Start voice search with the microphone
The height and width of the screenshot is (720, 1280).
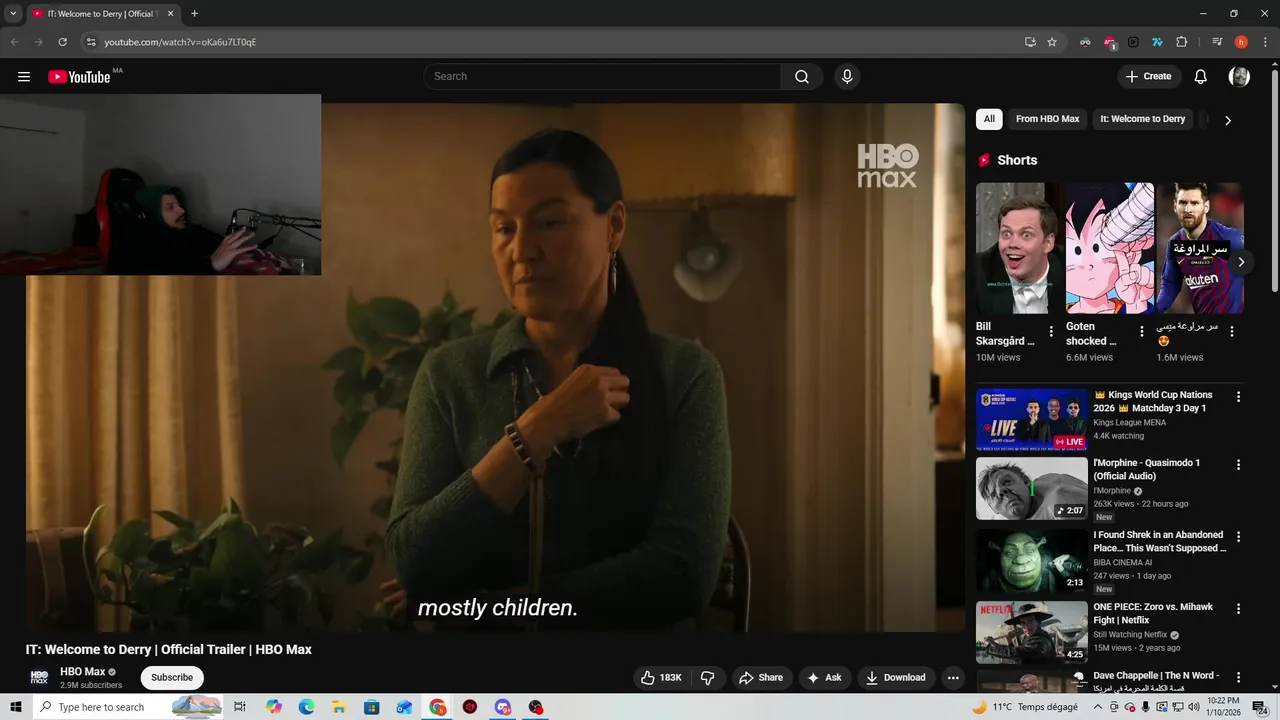point(847,77)
